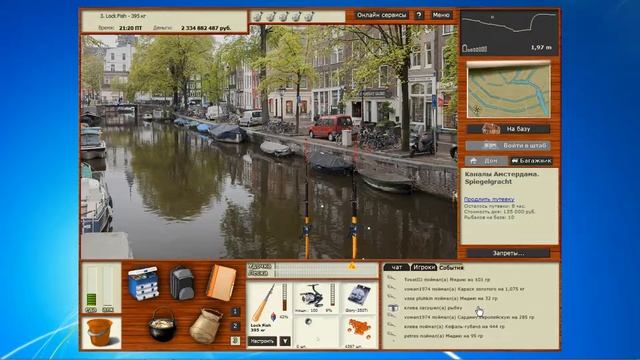Click the left fishing rod in water

307,204
